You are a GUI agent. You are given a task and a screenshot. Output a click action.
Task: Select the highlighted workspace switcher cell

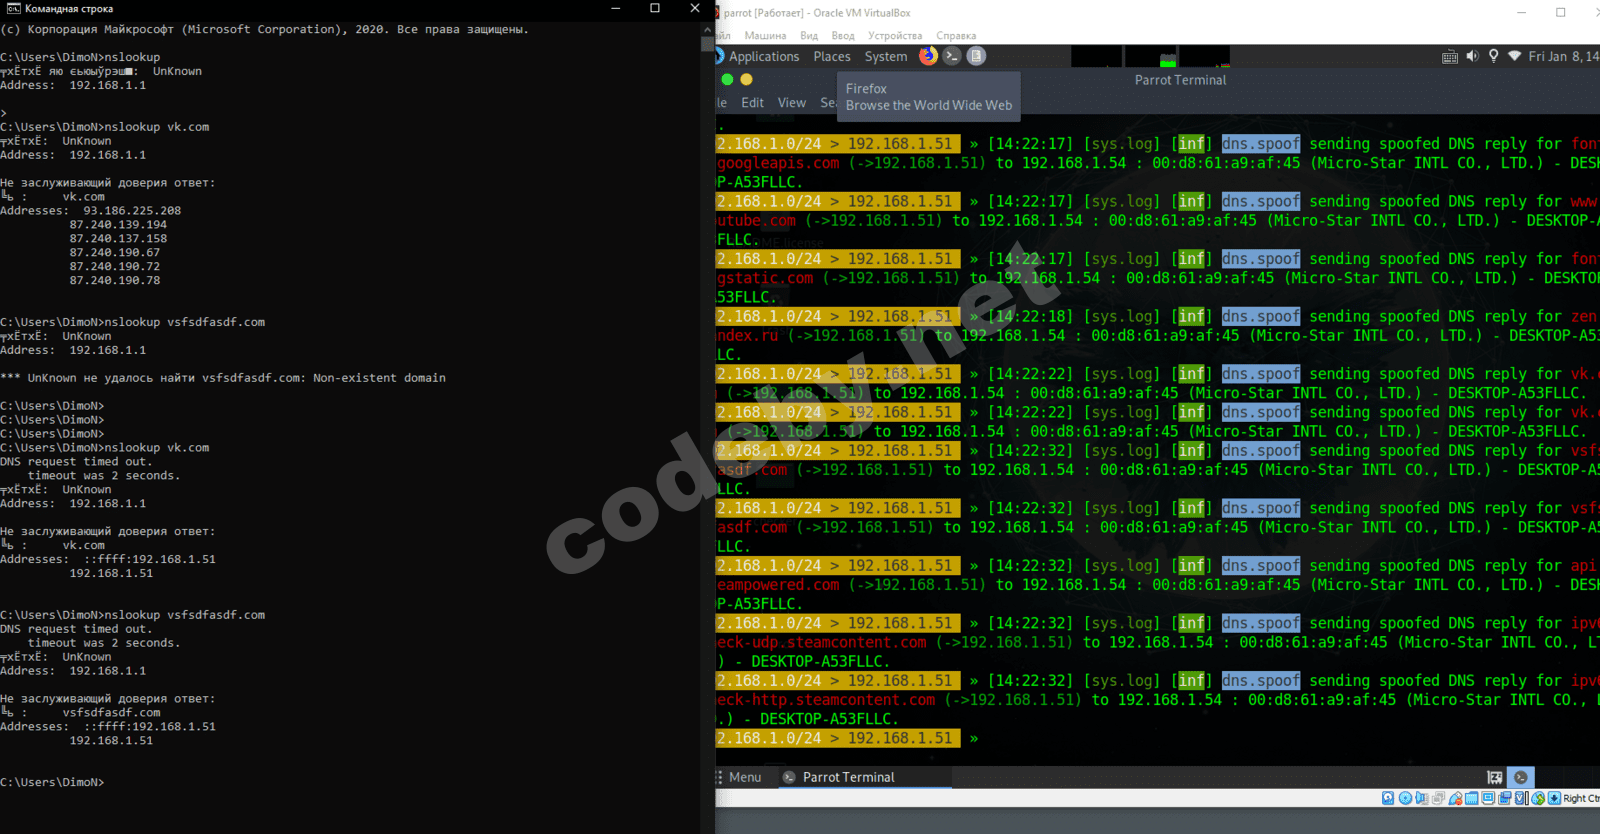point(1521,777)
